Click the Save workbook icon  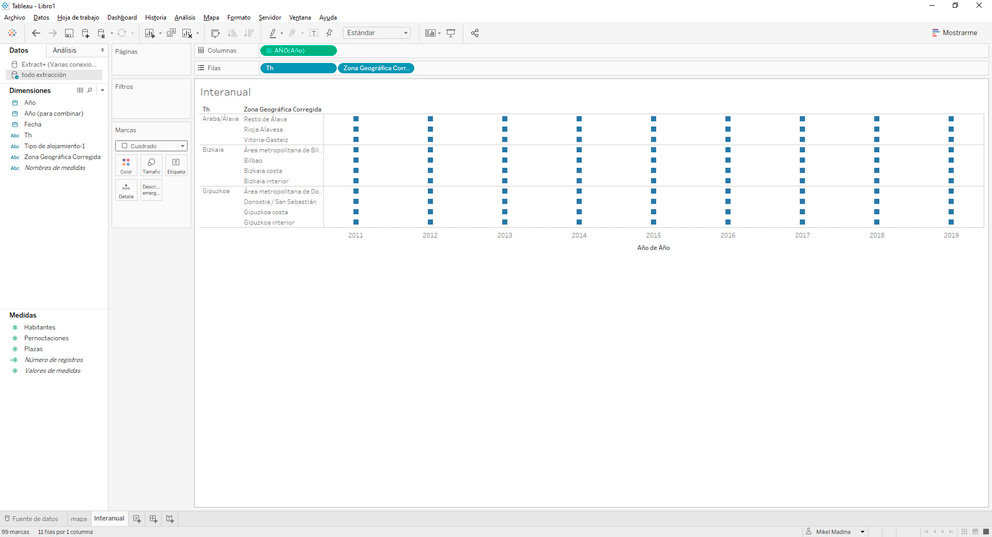pyautogui.click(x=69, y=33)
